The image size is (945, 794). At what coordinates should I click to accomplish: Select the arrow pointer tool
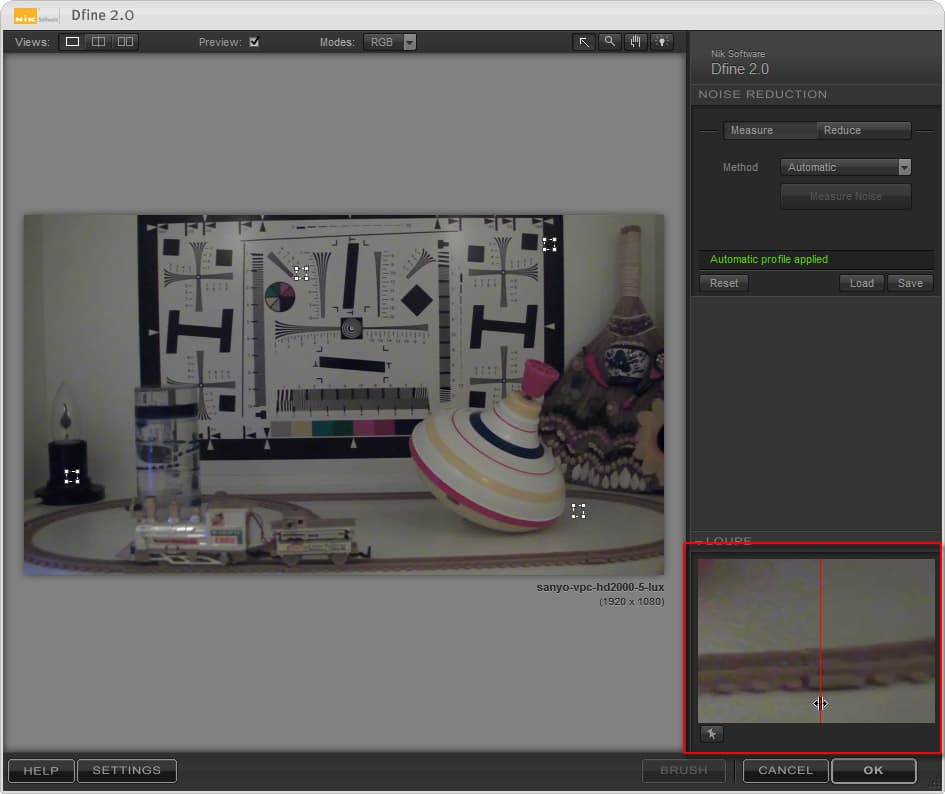(x=584, y=42)
